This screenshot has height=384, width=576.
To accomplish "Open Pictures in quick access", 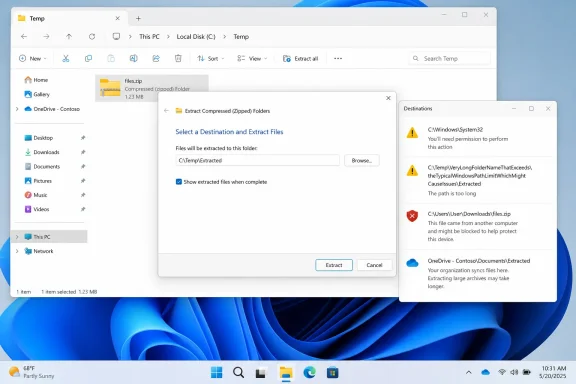I will (38, 181).
